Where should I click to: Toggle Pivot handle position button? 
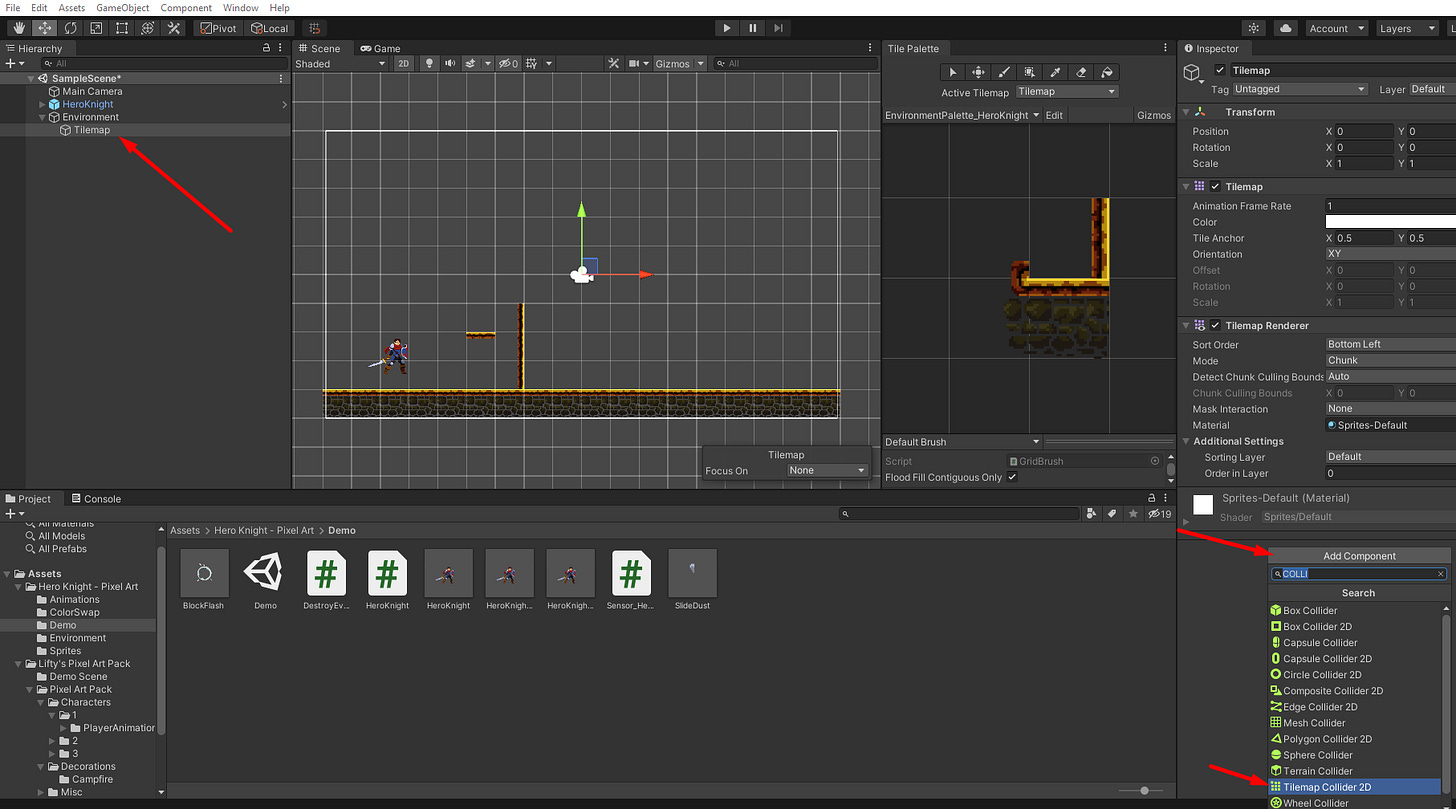218,28
